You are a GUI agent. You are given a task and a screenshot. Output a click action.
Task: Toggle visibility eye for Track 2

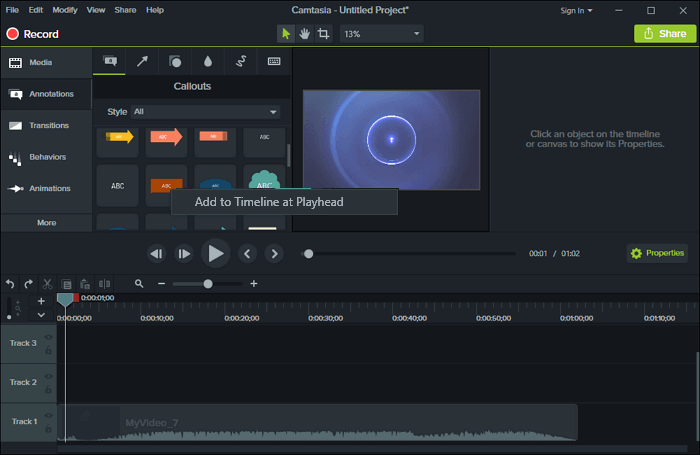point(48,376)
